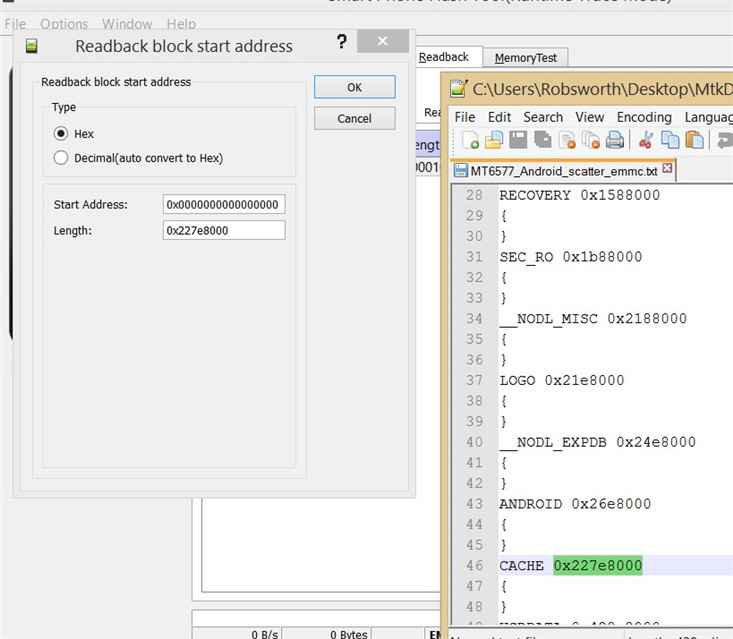Screen dimensions: 733x639
Task: Click the Start Address input field
Action: click(224, 204)
